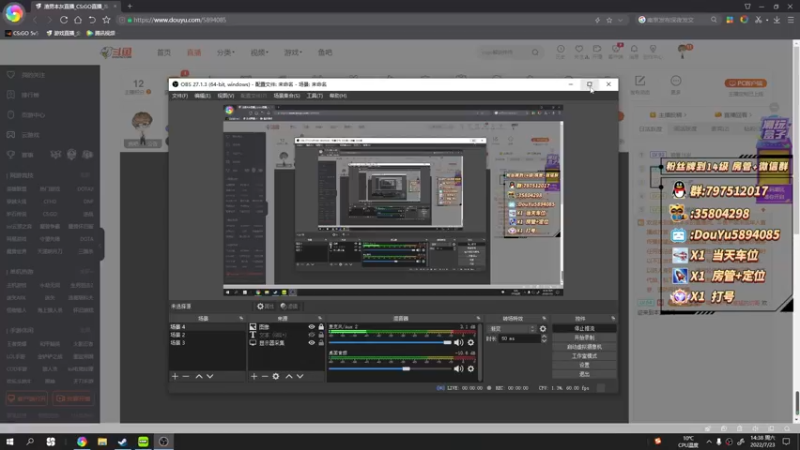Add a new source with the plus icon
Image resolution: width=800 pixels, height=450 pixels.
pyautogui.click(x=254, y=377)
